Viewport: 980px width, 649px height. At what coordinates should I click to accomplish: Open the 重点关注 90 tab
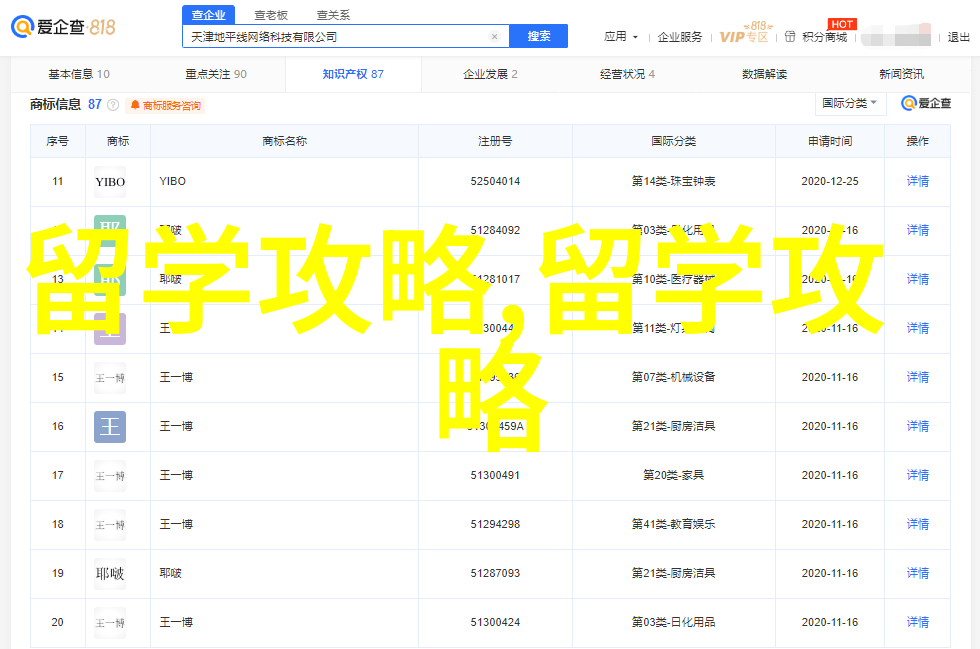pos(216,74)
